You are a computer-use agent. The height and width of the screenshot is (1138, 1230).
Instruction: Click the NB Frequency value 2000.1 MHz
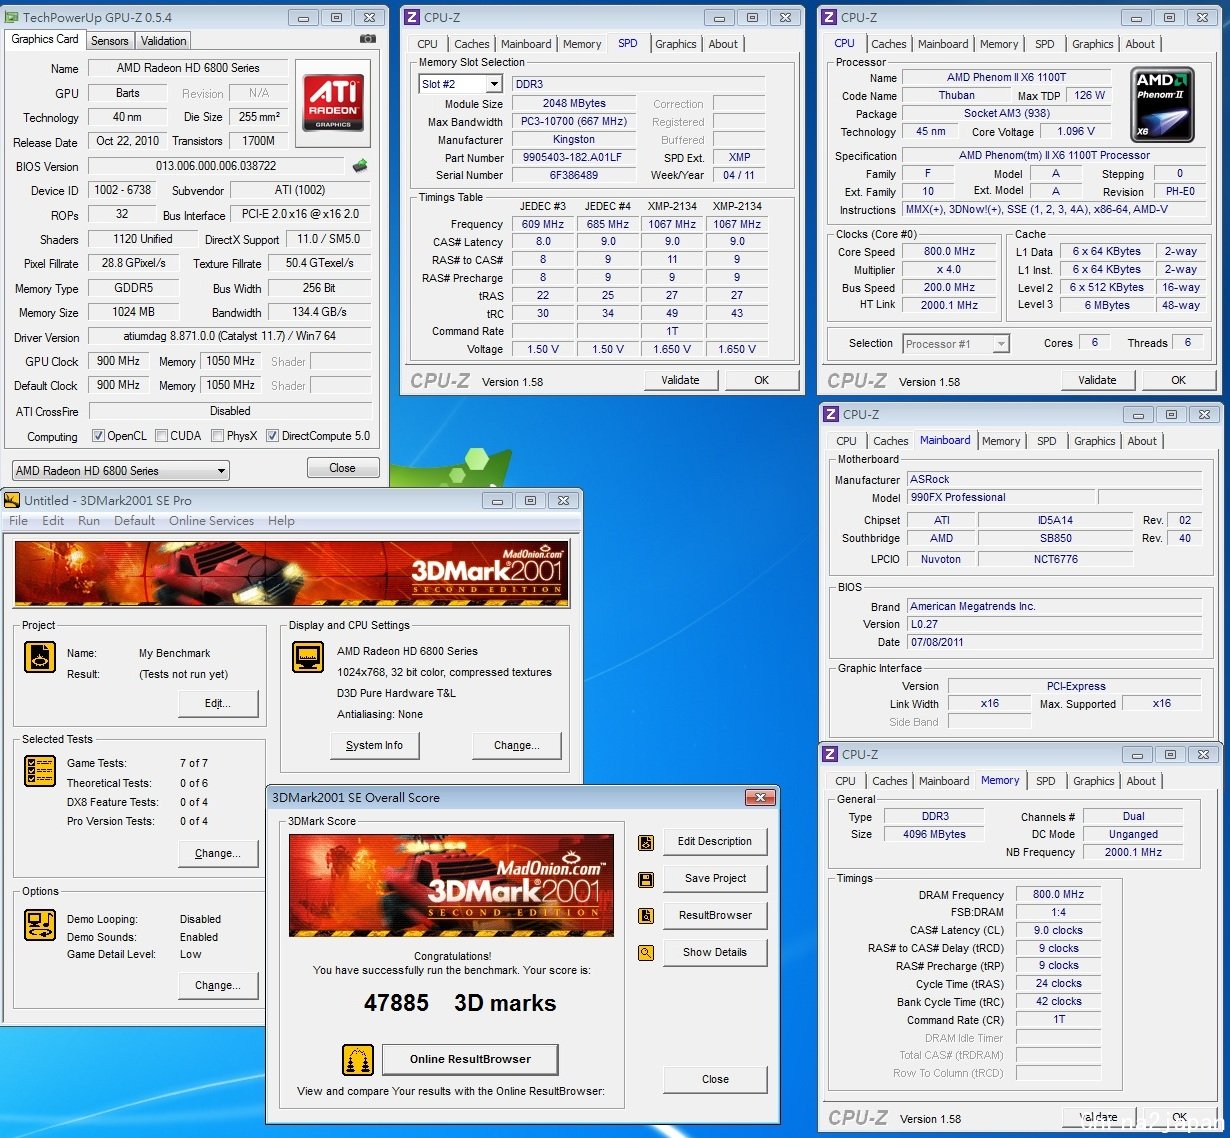(x=1133, y=853)
